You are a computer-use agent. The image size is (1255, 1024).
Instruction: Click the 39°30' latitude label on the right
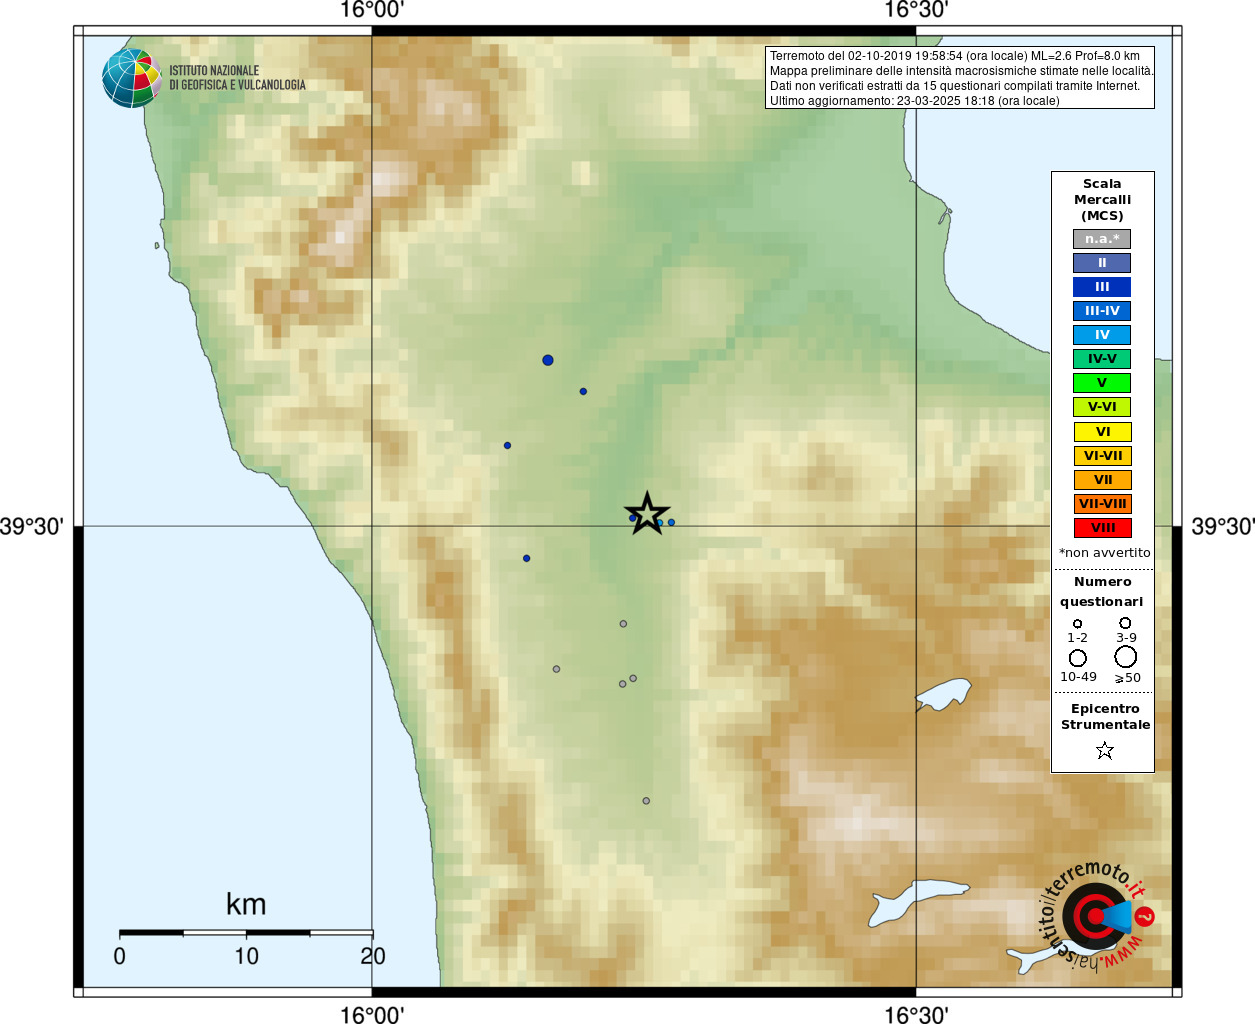point(1223,526)
